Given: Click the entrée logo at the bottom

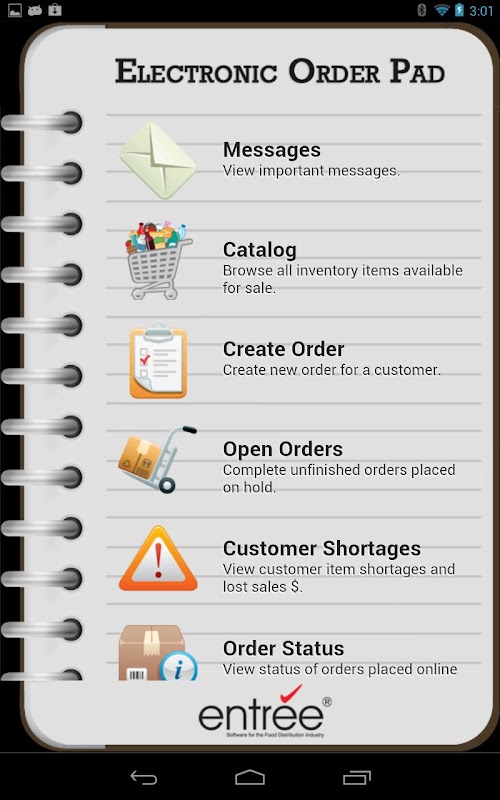Looking at the screenshot, I should (x=264, y=711).
